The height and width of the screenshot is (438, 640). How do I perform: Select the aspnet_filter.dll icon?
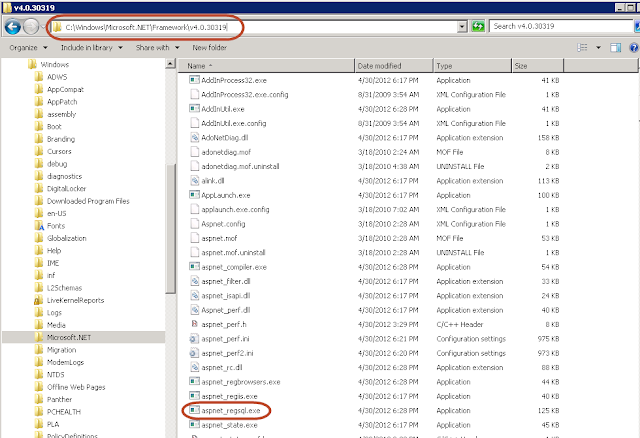(x=194, y=281)
